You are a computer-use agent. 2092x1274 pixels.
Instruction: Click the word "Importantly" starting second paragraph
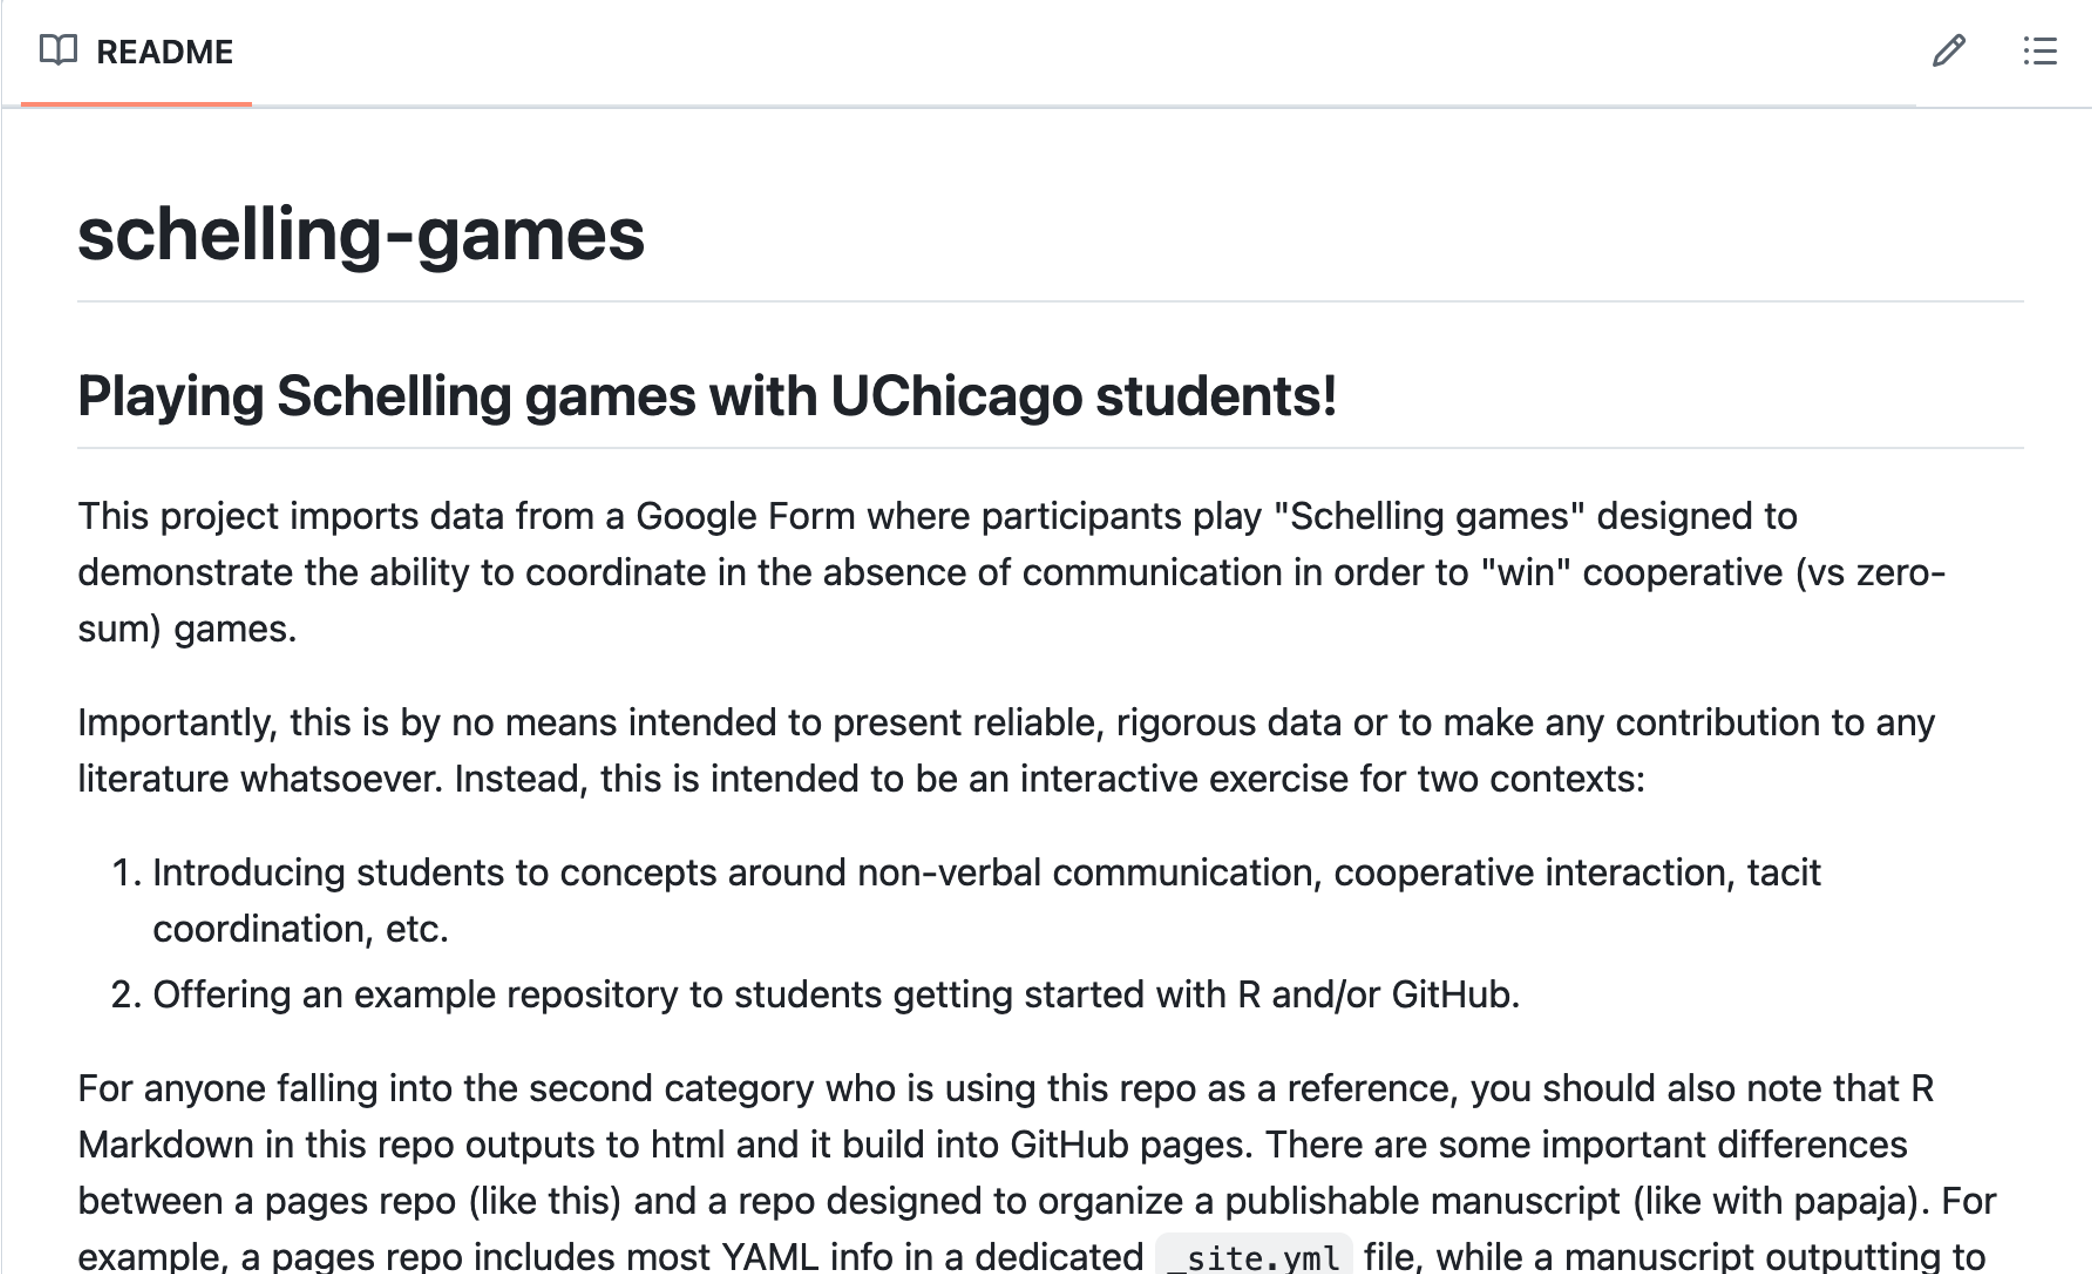coord(176,723)
